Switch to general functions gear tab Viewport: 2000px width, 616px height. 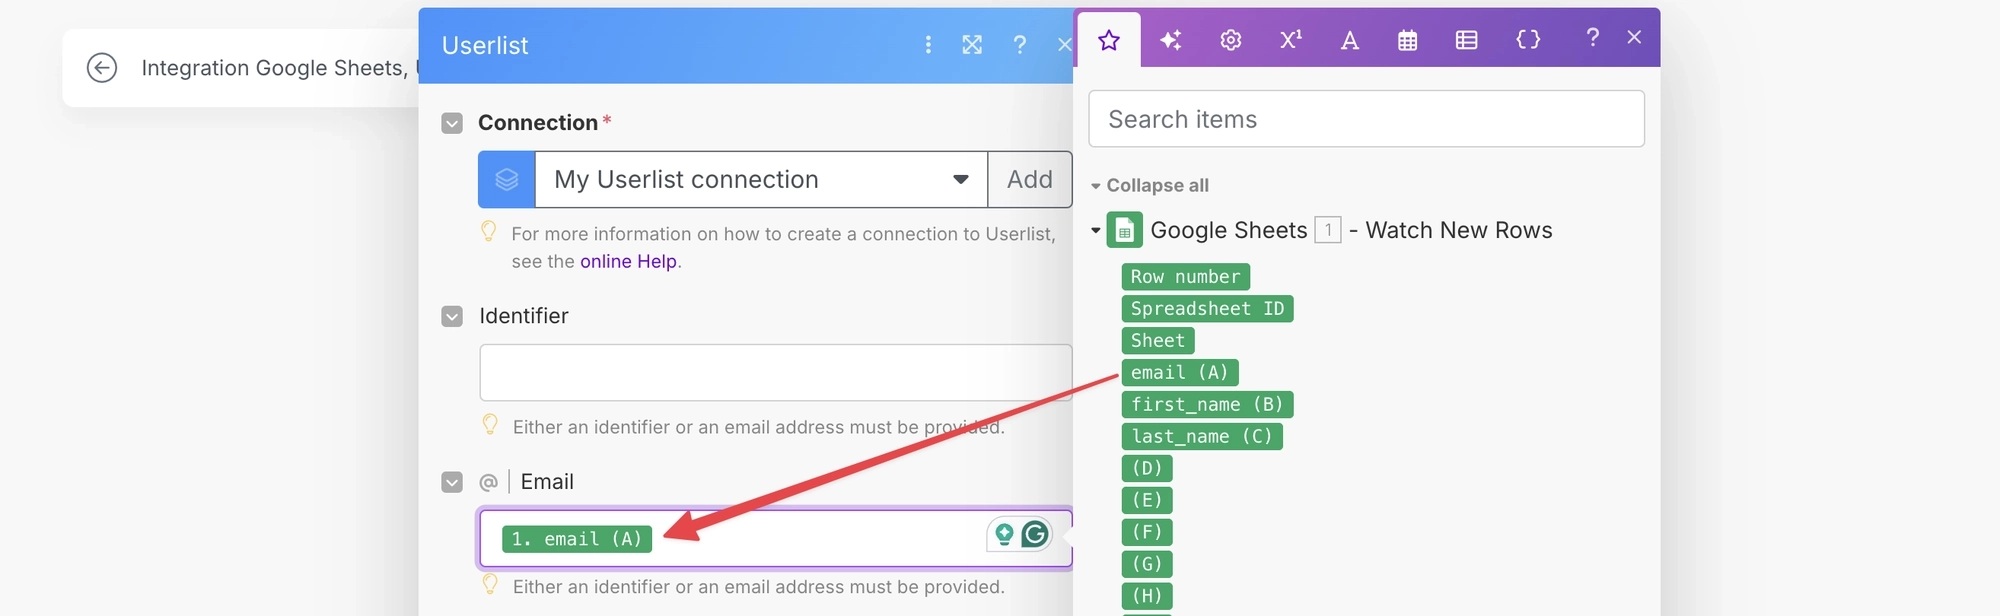click(1231, 40)
